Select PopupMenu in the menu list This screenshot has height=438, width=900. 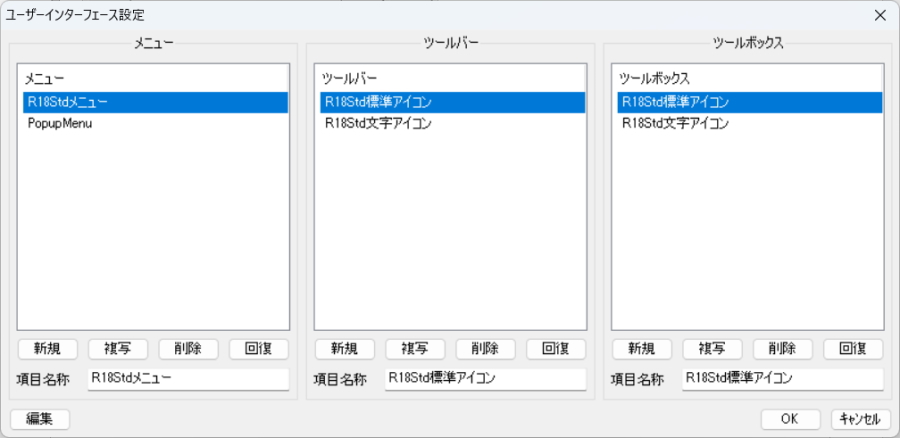tap(60, 124)
